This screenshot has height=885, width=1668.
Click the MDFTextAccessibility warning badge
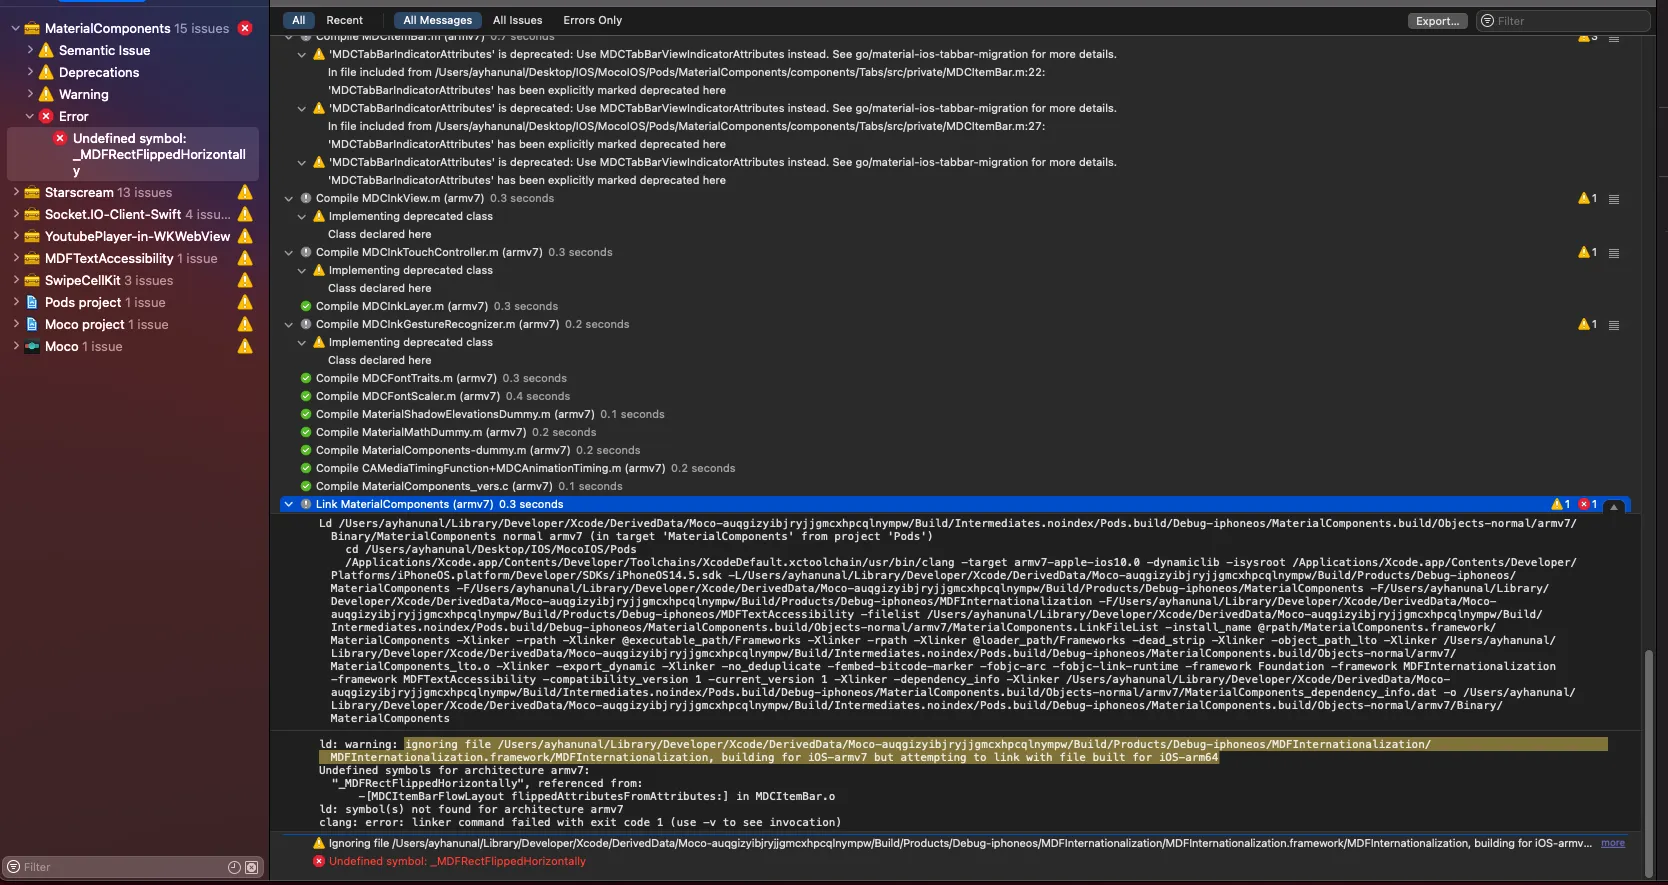click(245, 258)
